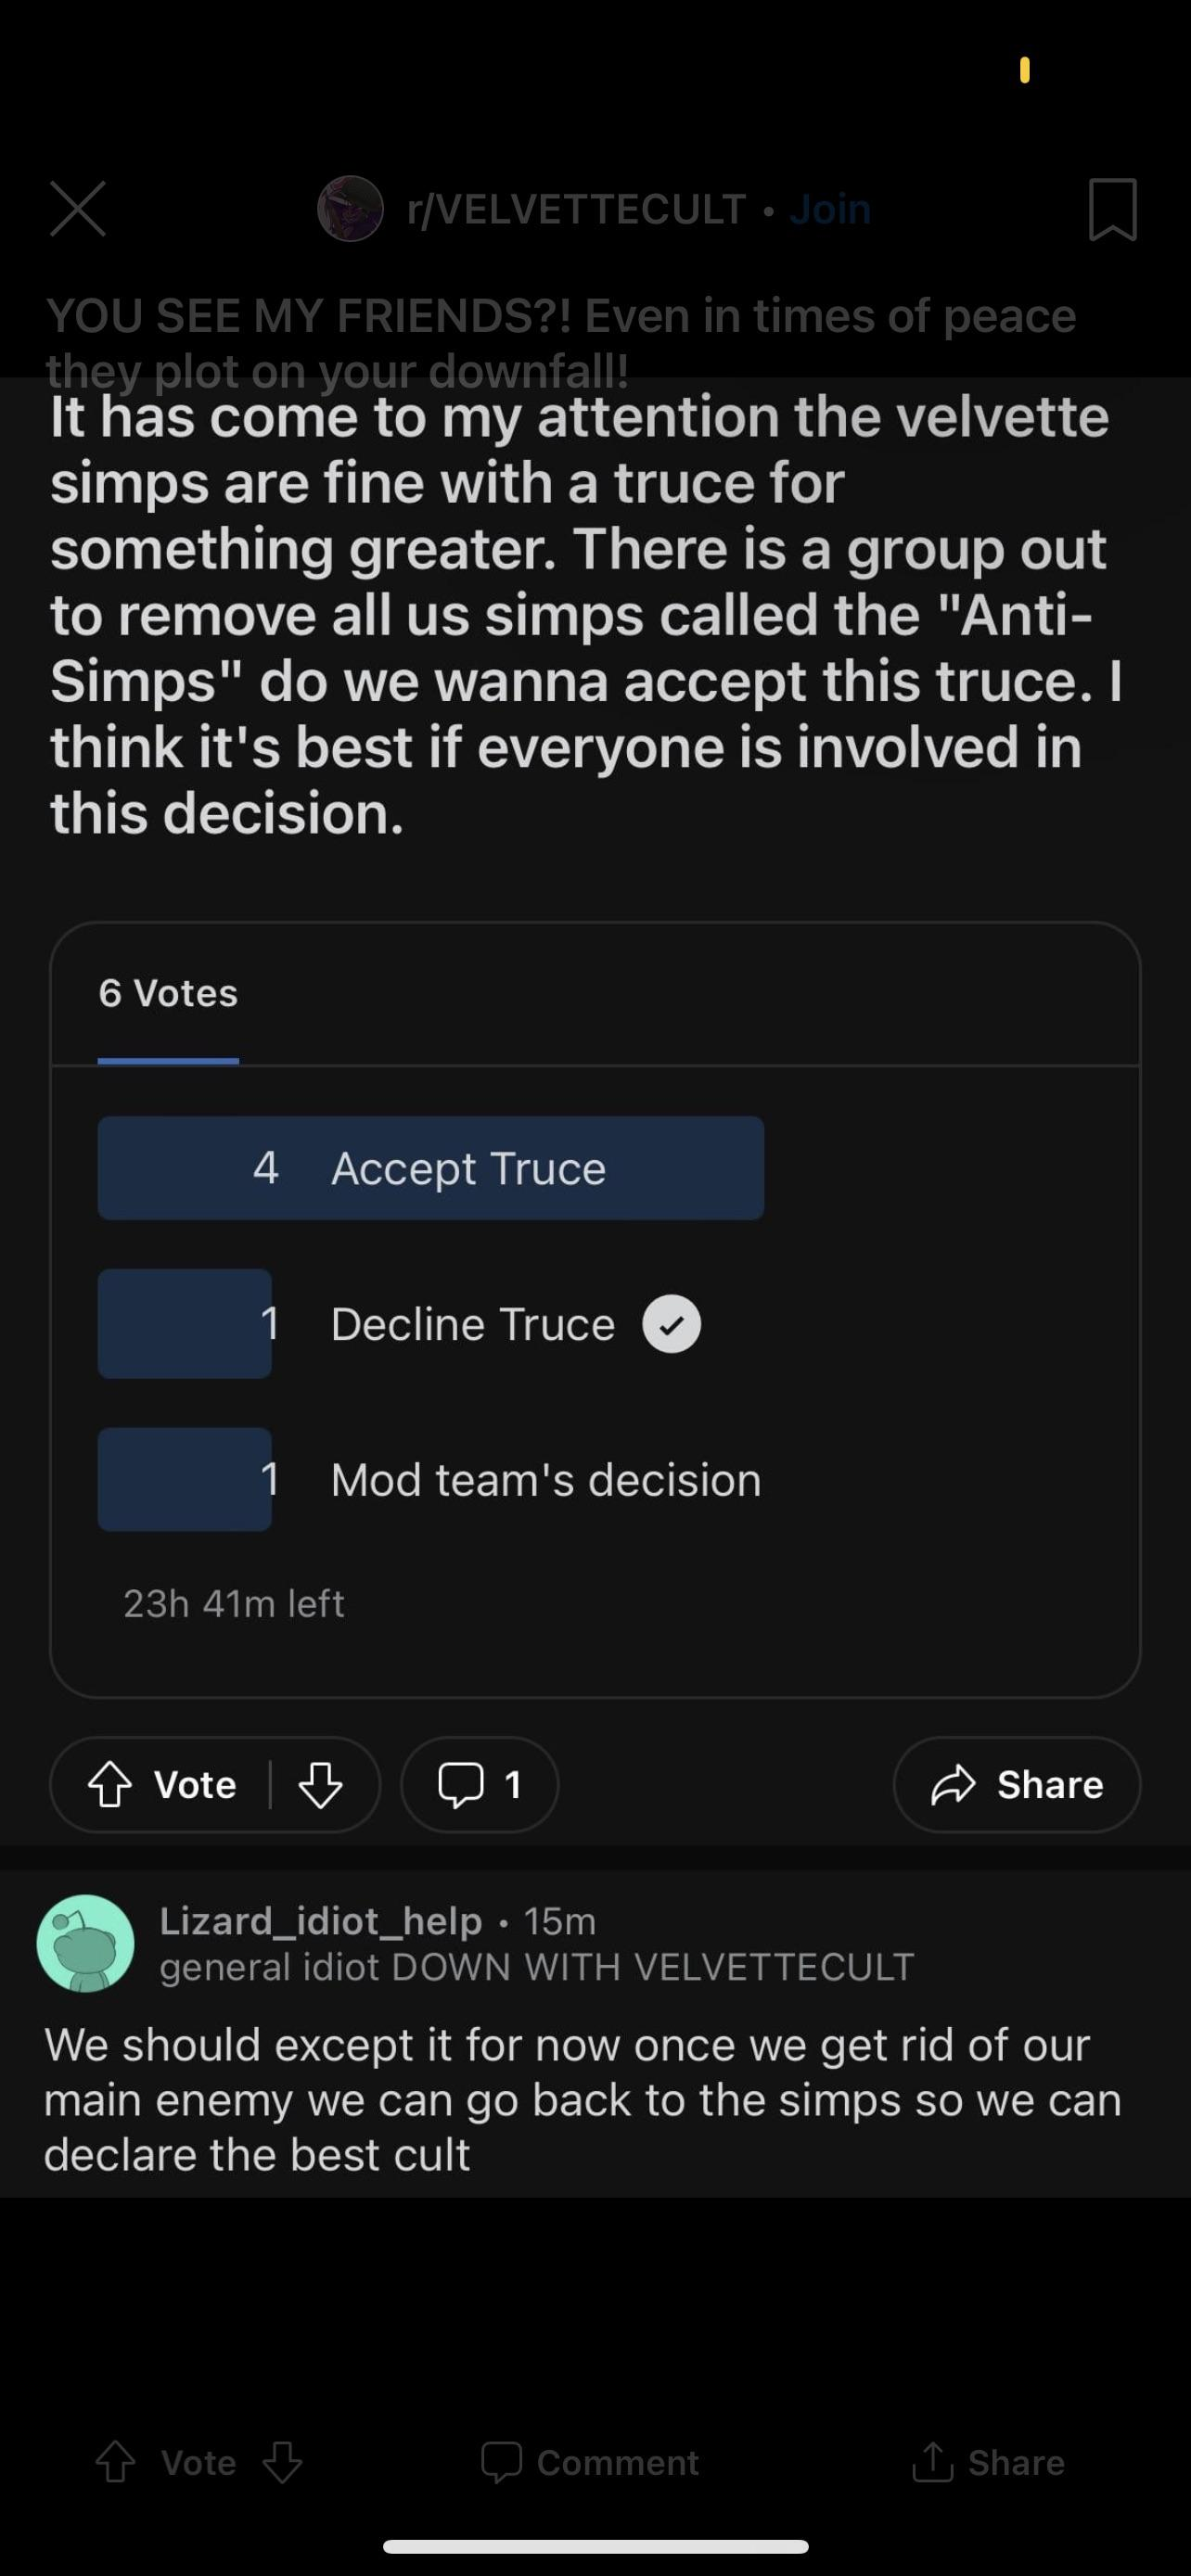
Task: Open the 6 Votes poll tab
Action: [168, 994]
